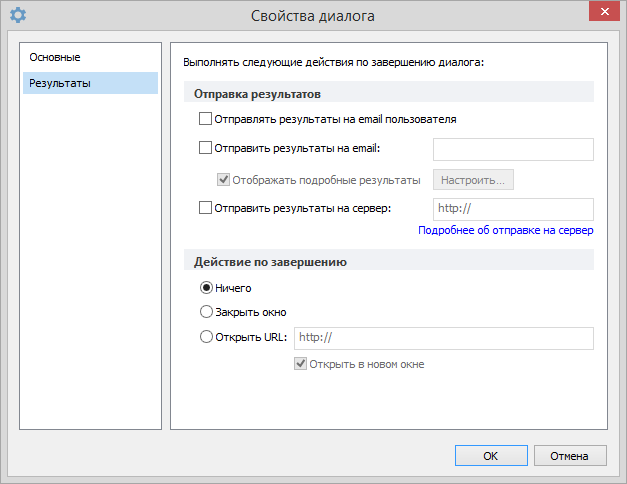Select the Результаты section
This screenshot has height=484, width=627.
point(90,83)
